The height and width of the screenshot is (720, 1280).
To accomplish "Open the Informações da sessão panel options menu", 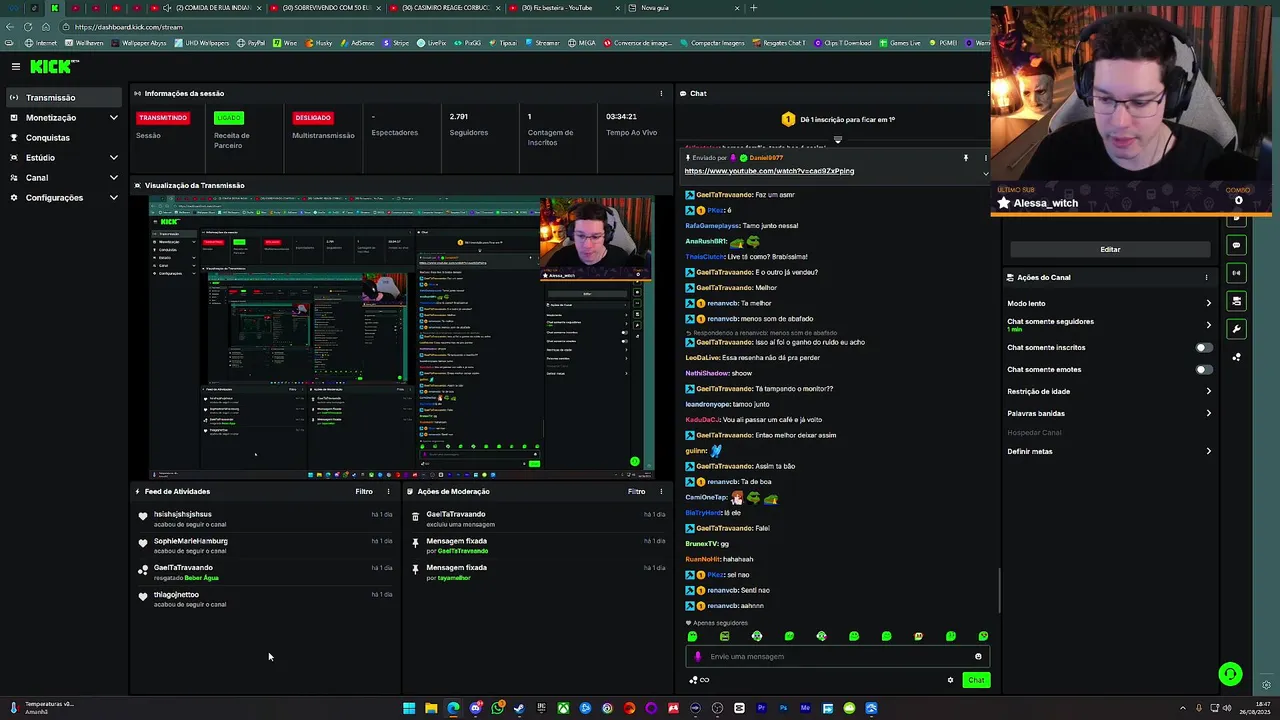I will point(661,93).
